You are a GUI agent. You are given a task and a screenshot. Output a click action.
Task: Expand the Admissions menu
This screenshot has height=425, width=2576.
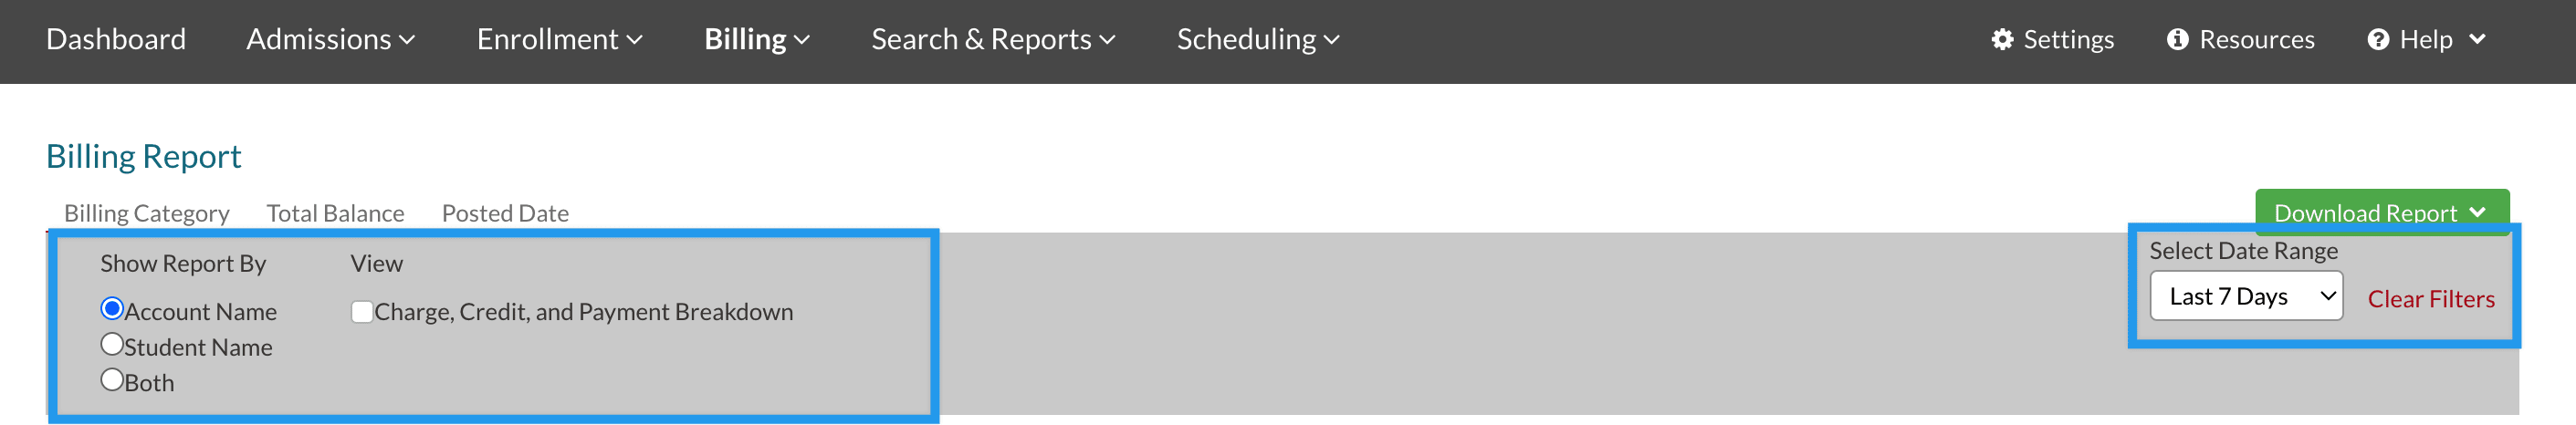[x=330, y=39]
